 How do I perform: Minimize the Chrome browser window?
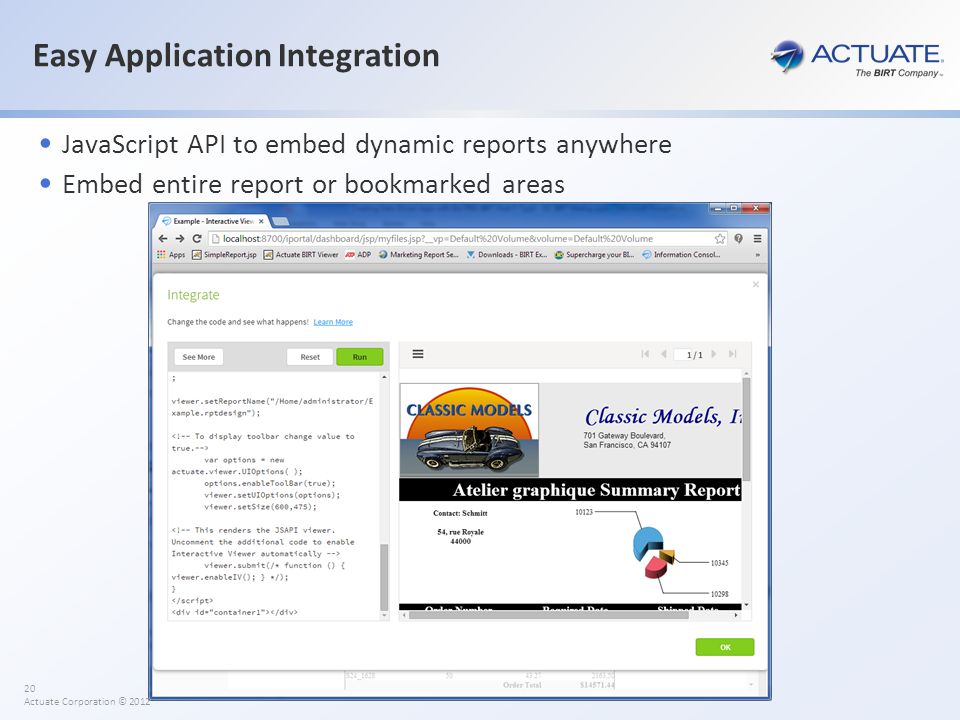717,209
